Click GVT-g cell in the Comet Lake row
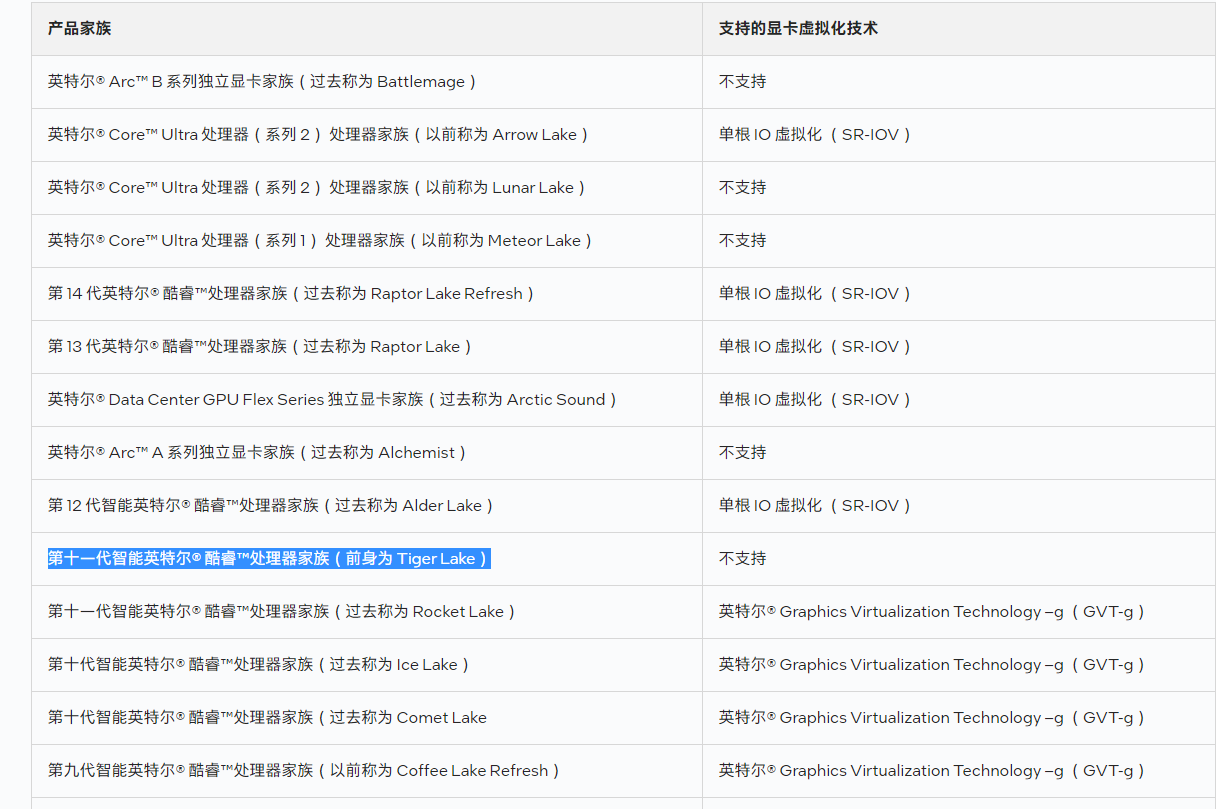Screen dimensions: 1216x809 pos(932,718)
